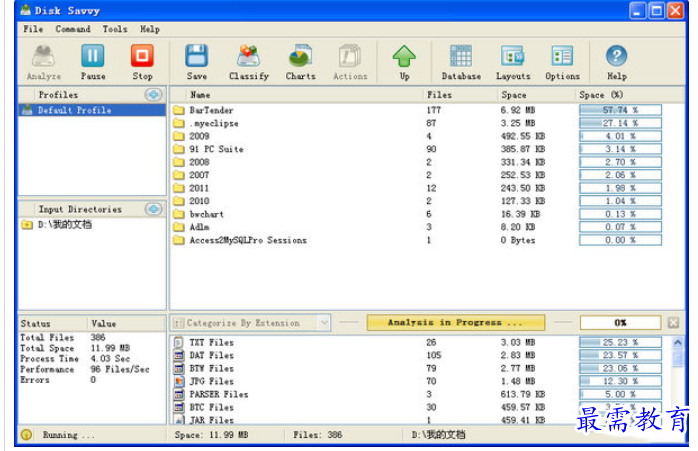Click the Help question mark icon
698x451 pixels.
point(617,56)
